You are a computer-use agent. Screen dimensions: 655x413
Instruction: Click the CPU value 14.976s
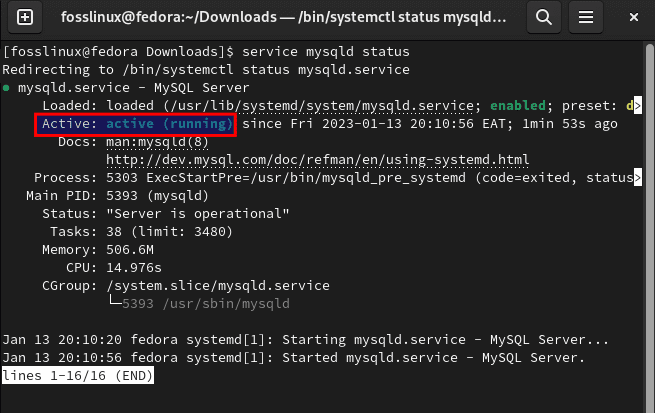coord(134,268)
